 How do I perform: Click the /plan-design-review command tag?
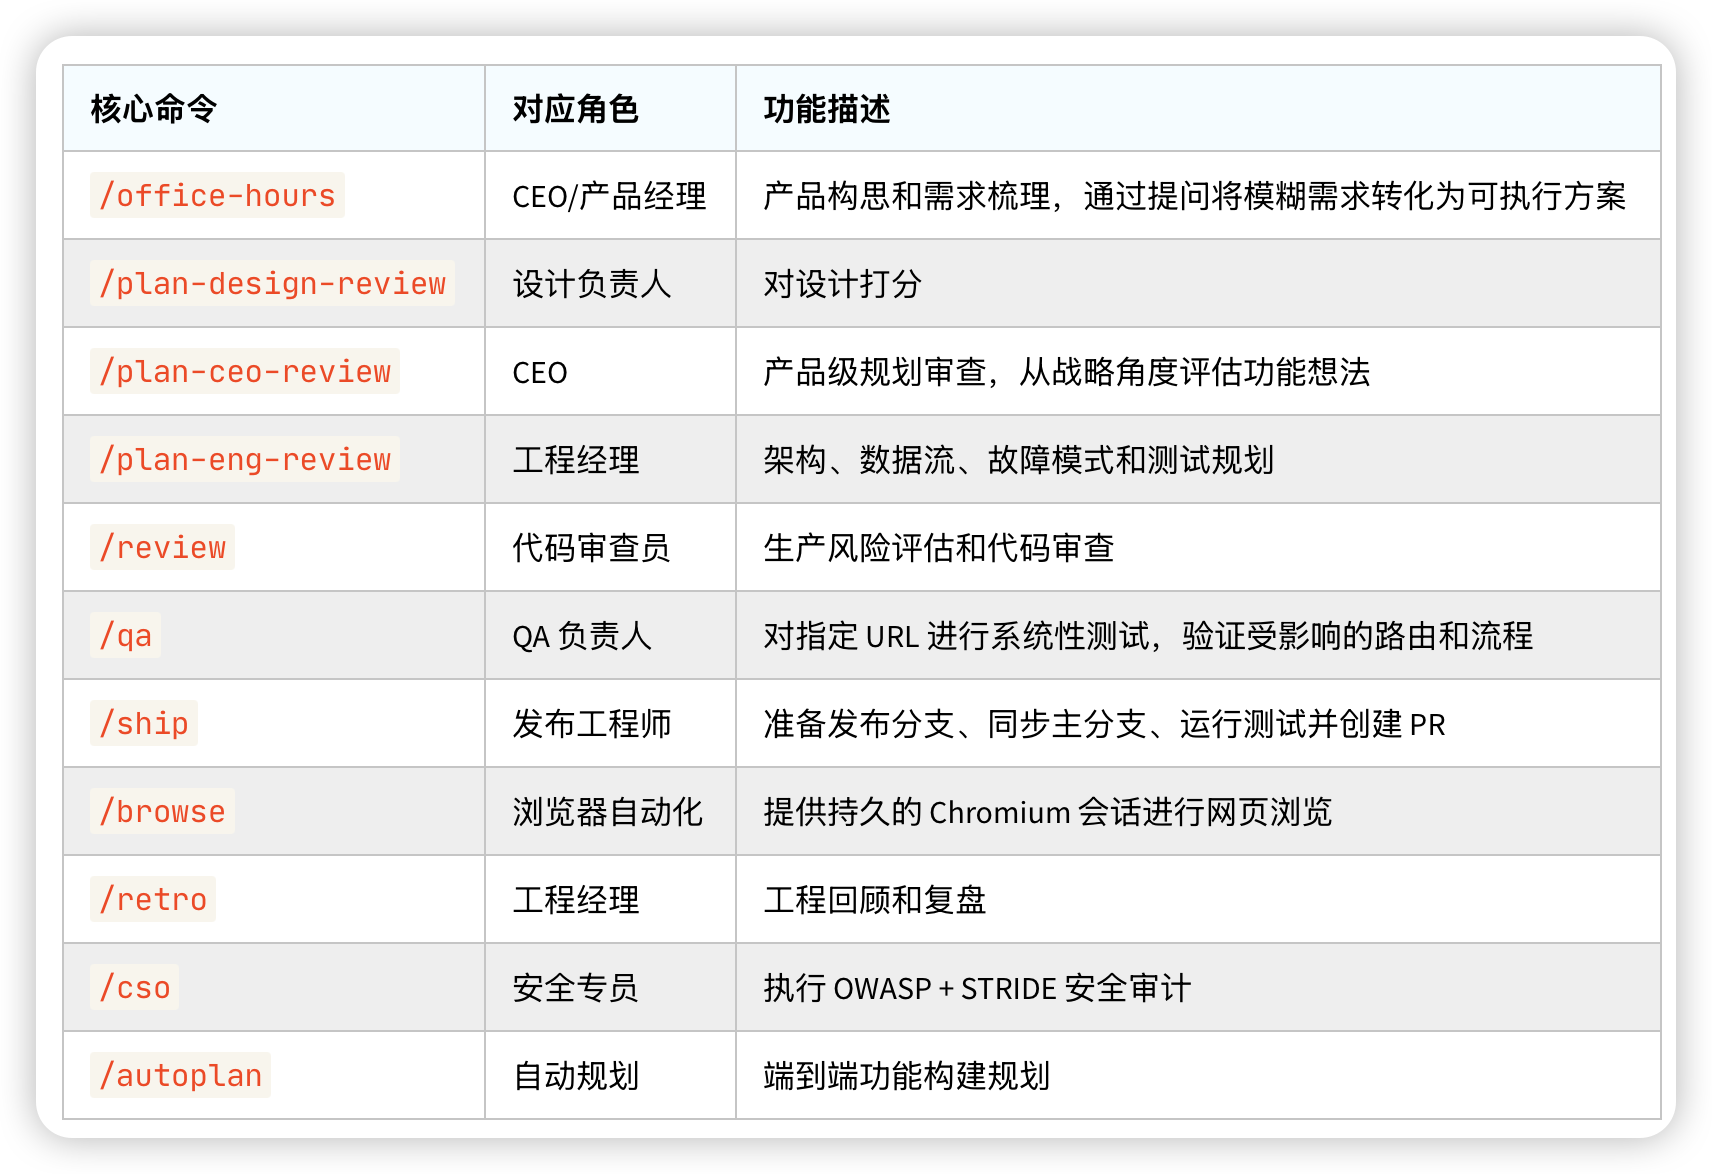272,283
